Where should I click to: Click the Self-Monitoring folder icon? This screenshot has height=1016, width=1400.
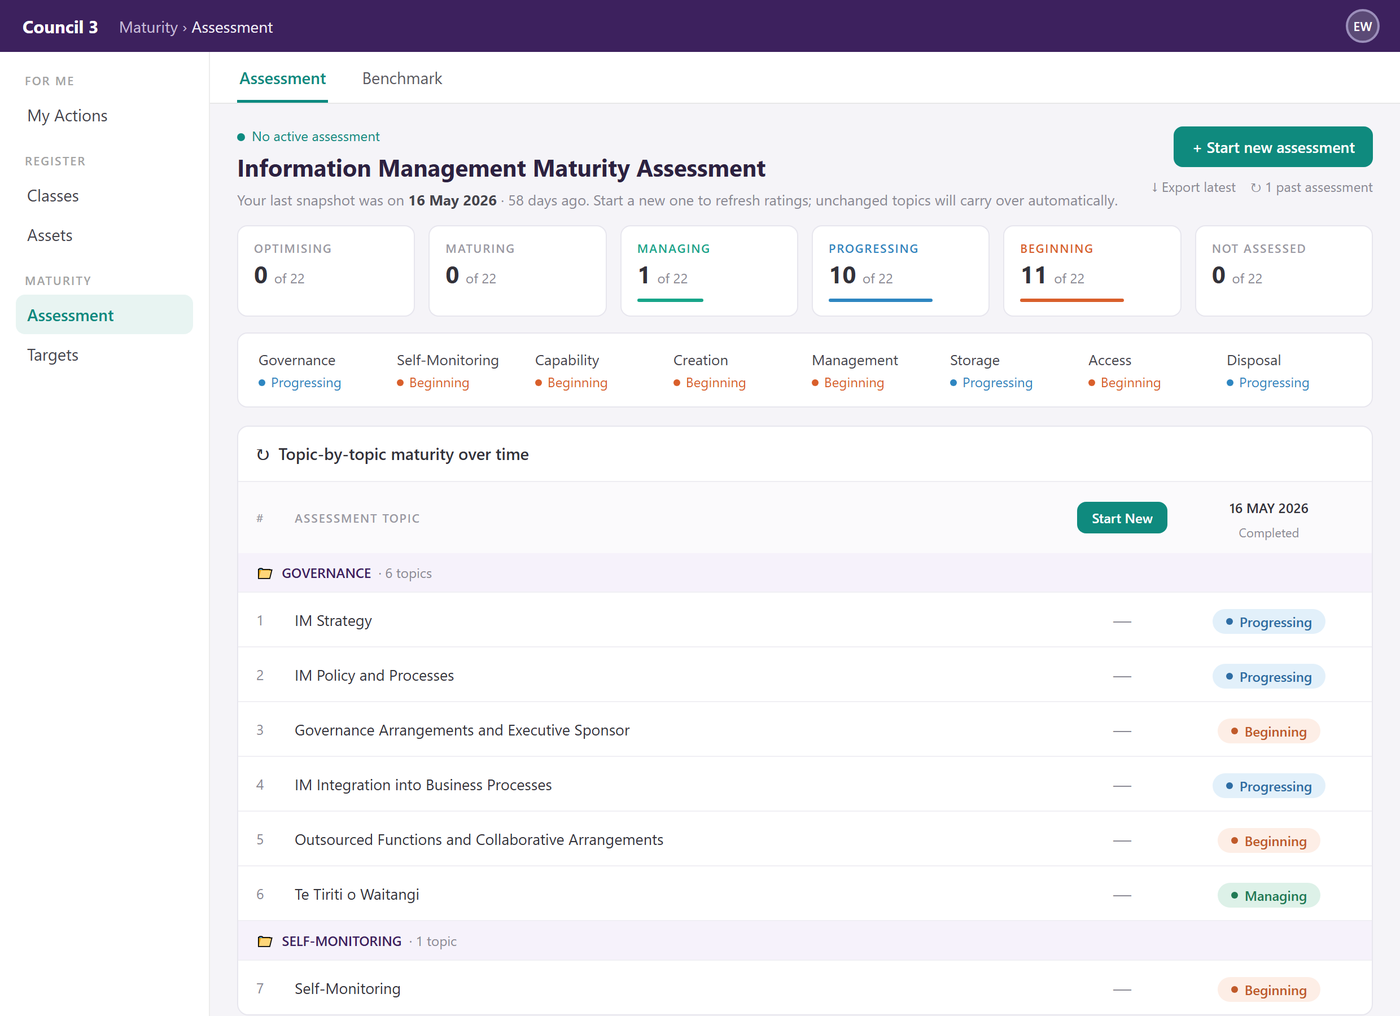point(265,941)
